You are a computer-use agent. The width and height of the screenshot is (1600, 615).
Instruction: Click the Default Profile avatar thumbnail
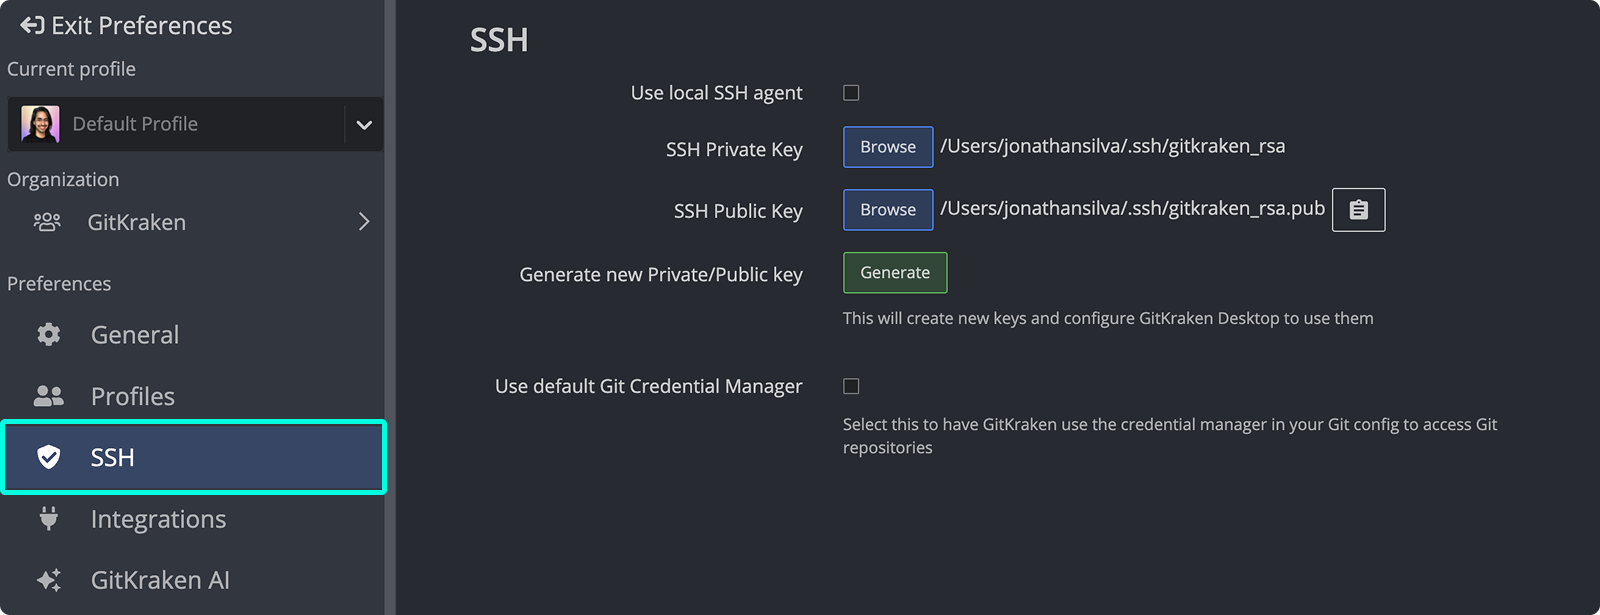point(41,123)
